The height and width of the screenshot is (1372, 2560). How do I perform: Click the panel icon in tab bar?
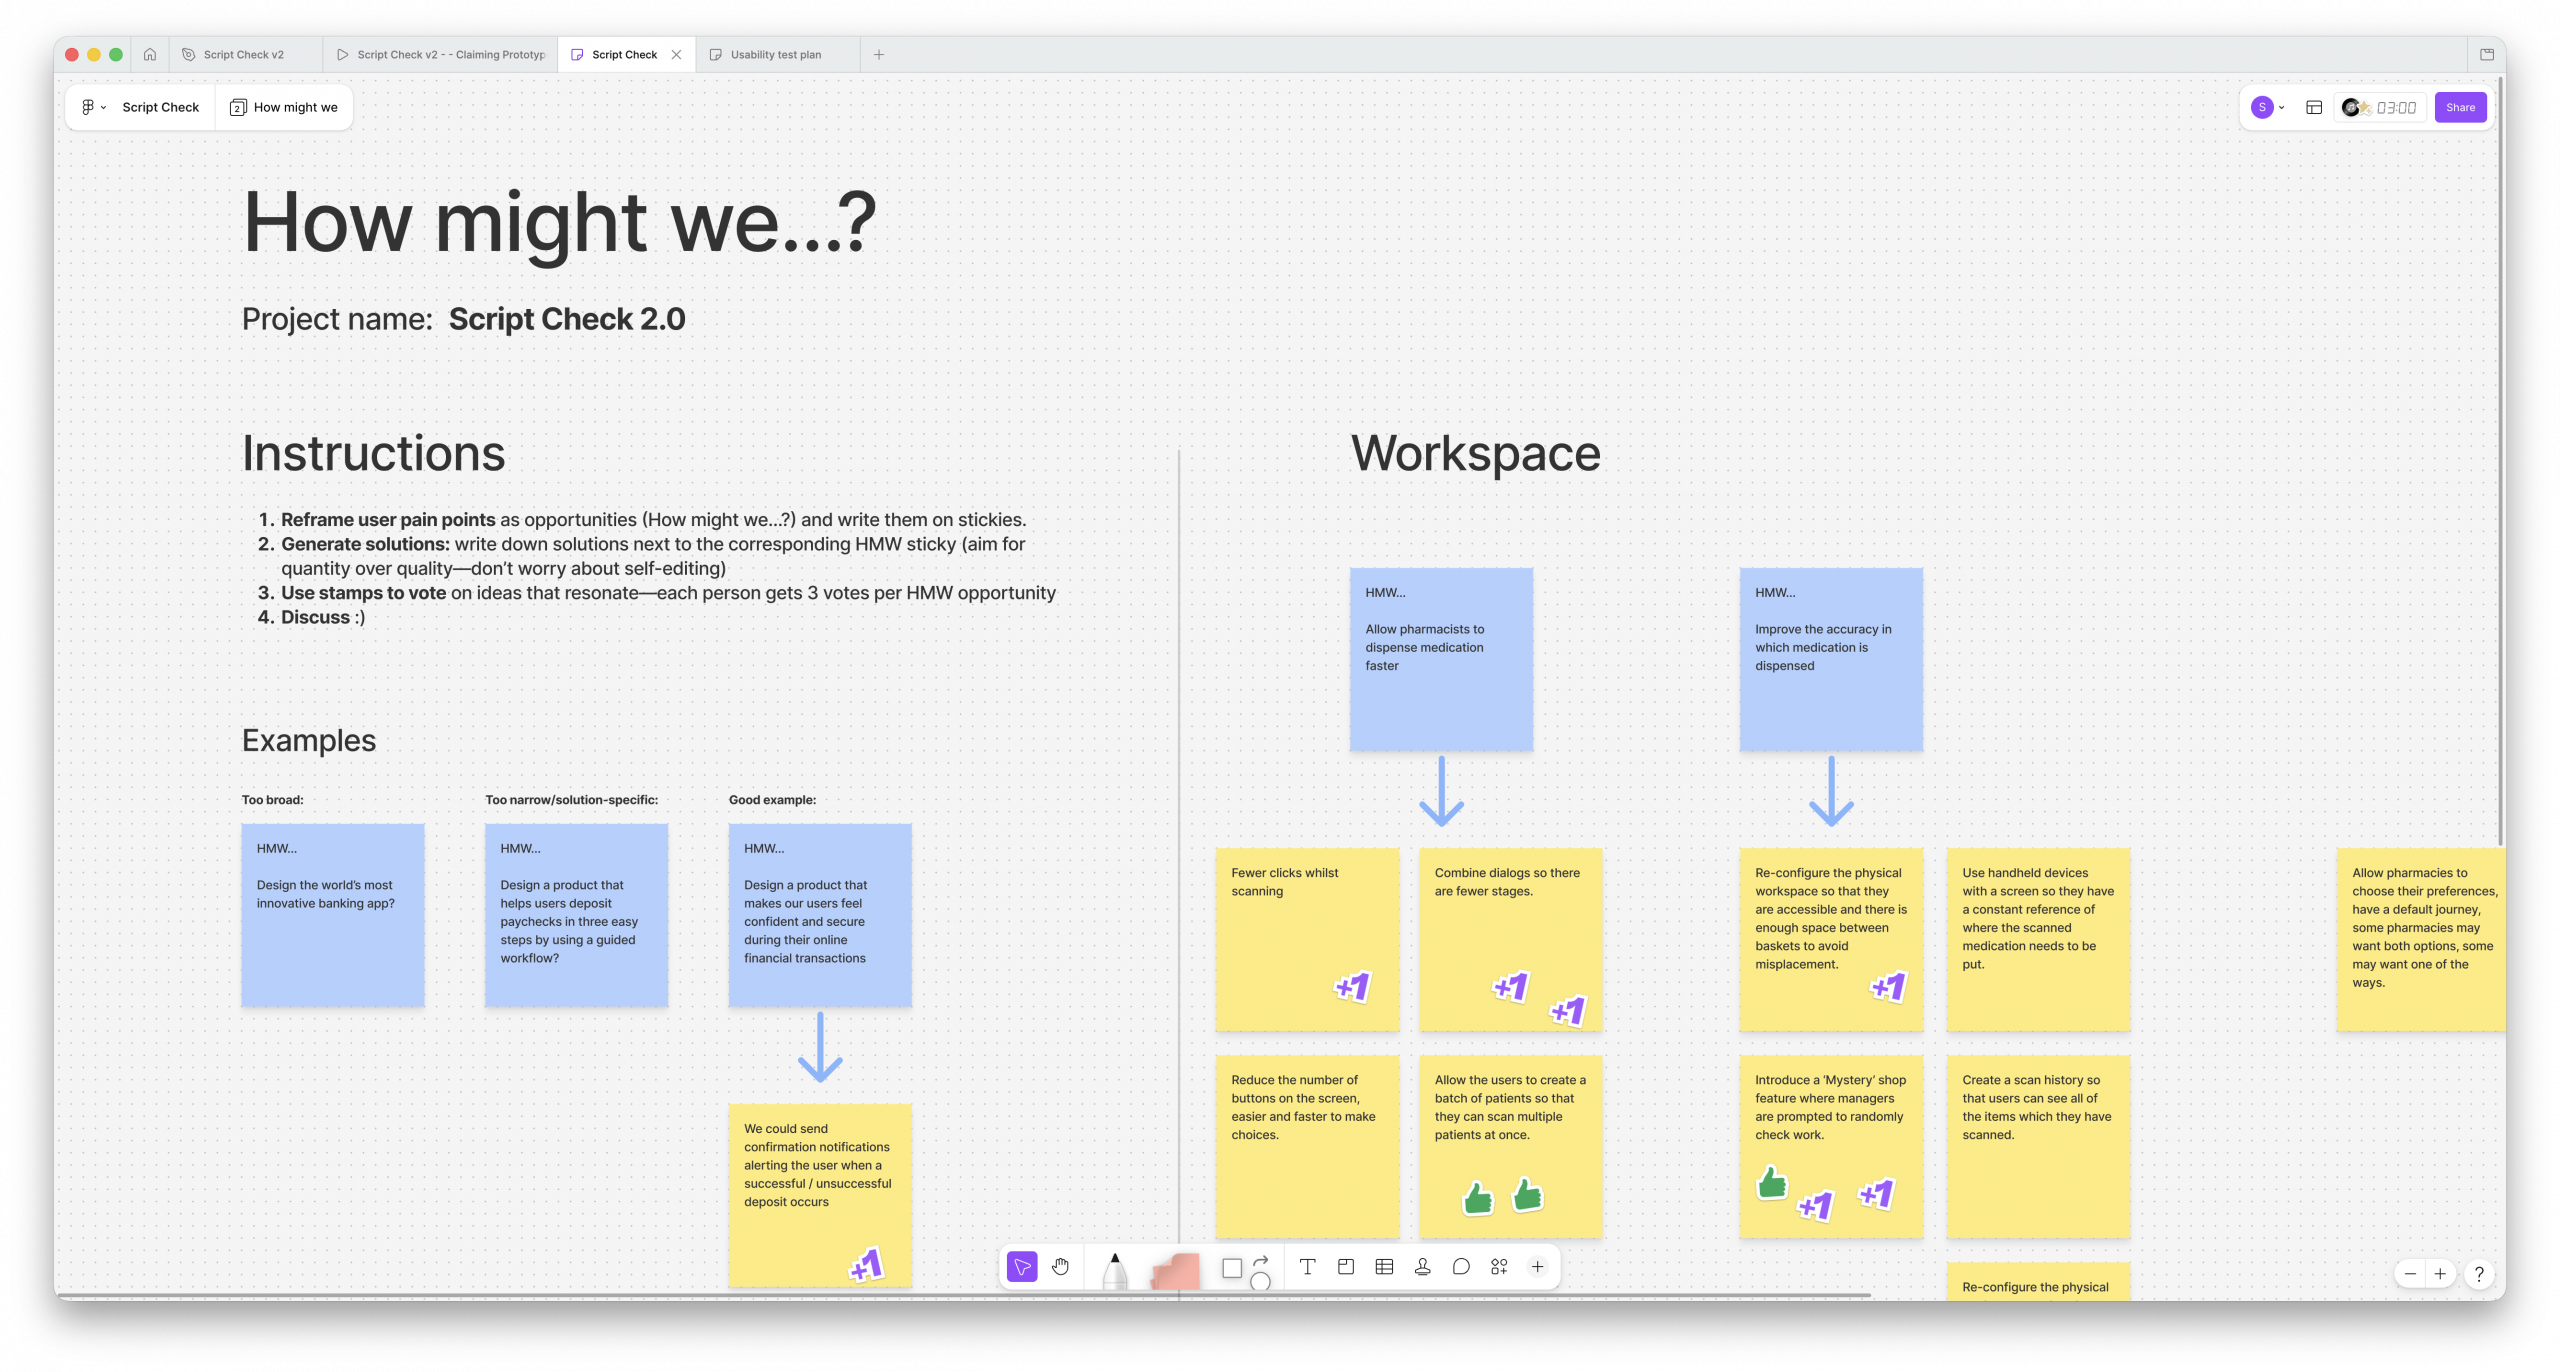[2486, 55]
